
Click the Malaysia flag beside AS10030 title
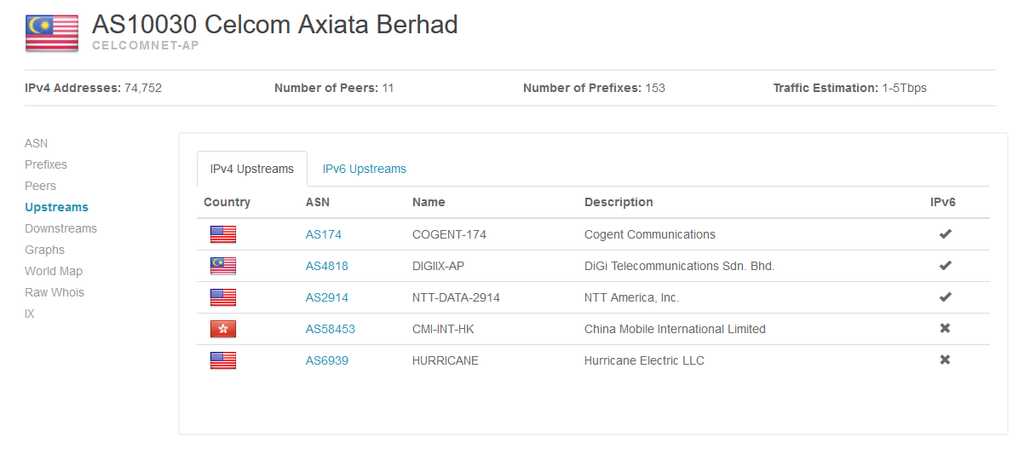51,33
